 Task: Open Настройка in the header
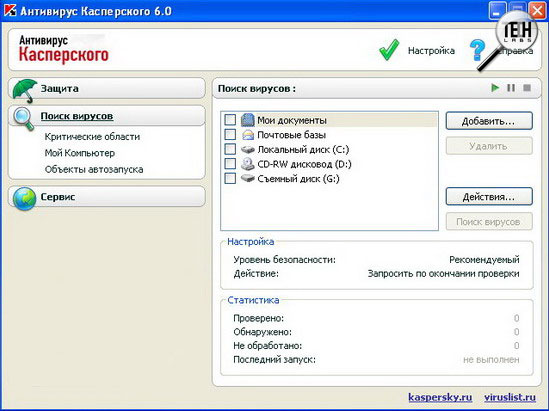(x=431, y=51)
